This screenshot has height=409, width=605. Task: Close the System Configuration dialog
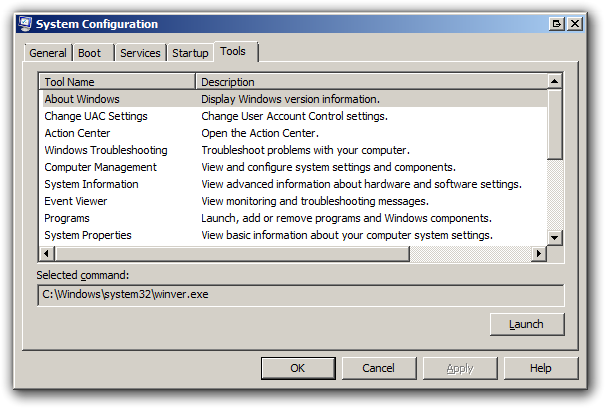(575, 24)
